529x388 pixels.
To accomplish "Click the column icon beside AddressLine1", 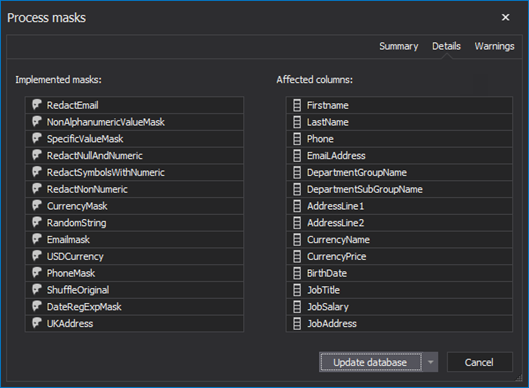I will point(297,206).
